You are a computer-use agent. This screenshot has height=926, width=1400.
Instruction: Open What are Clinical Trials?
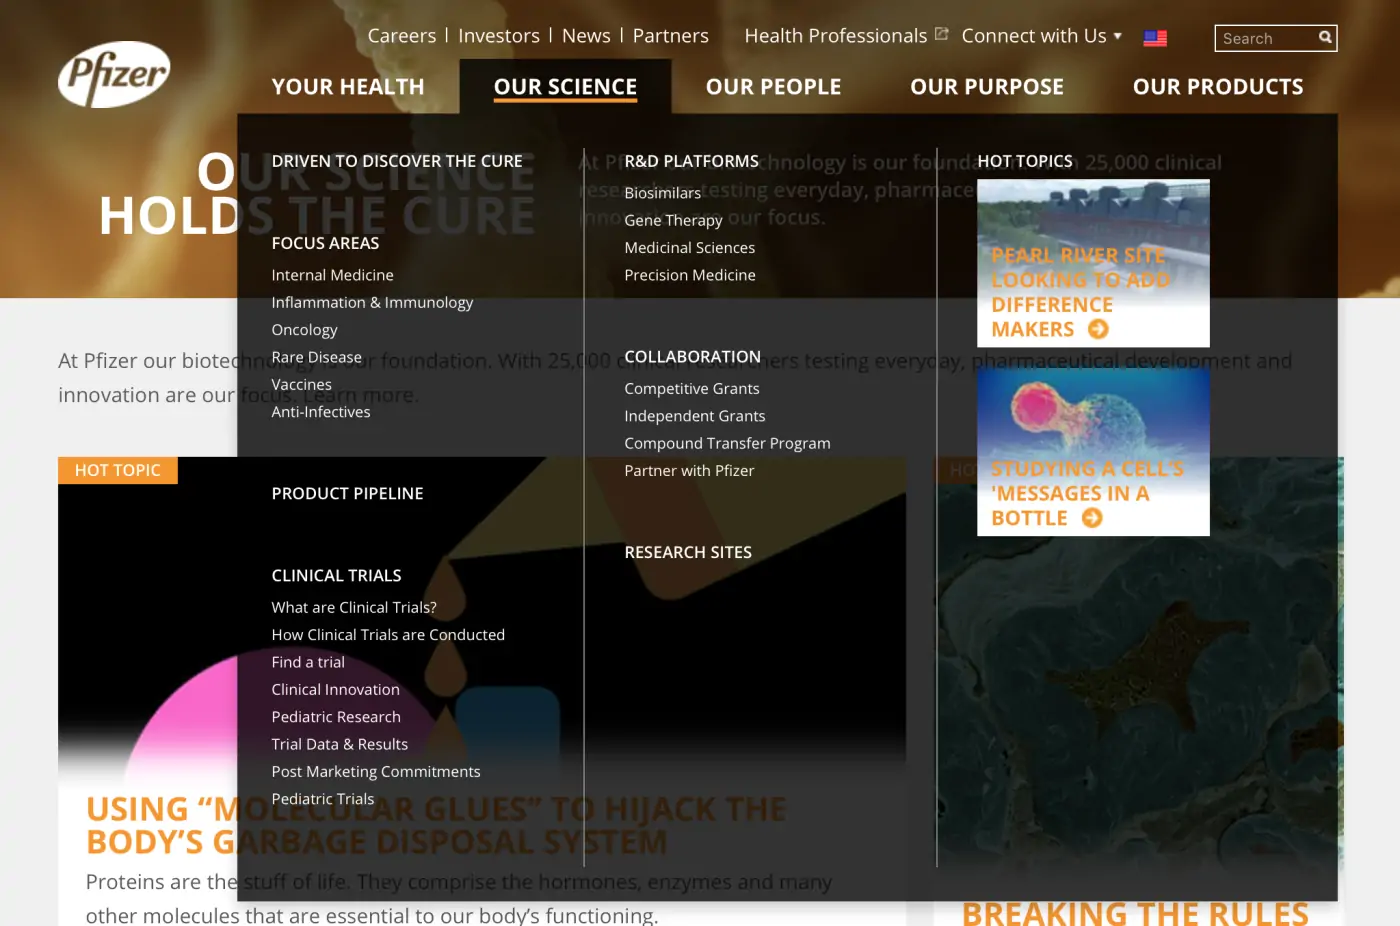point(354,607)
